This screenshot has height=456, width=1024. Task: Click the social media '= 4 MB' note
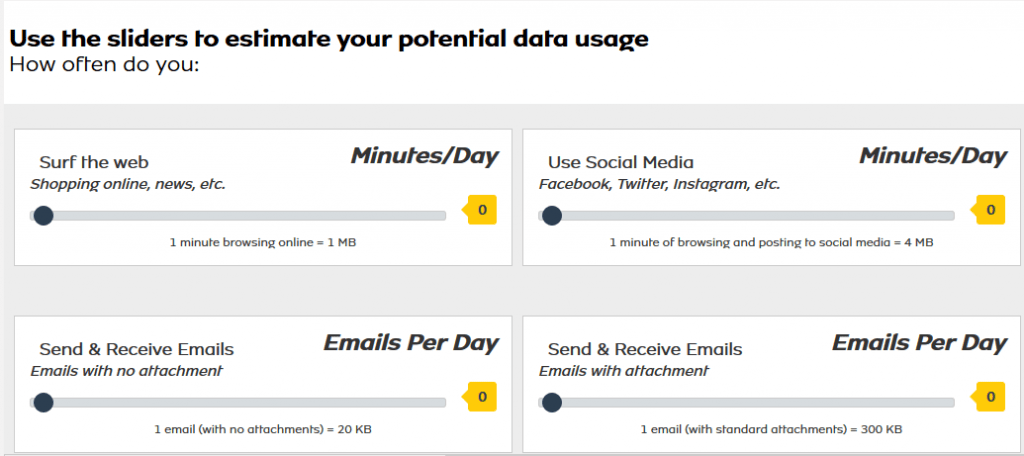(771, 243)
